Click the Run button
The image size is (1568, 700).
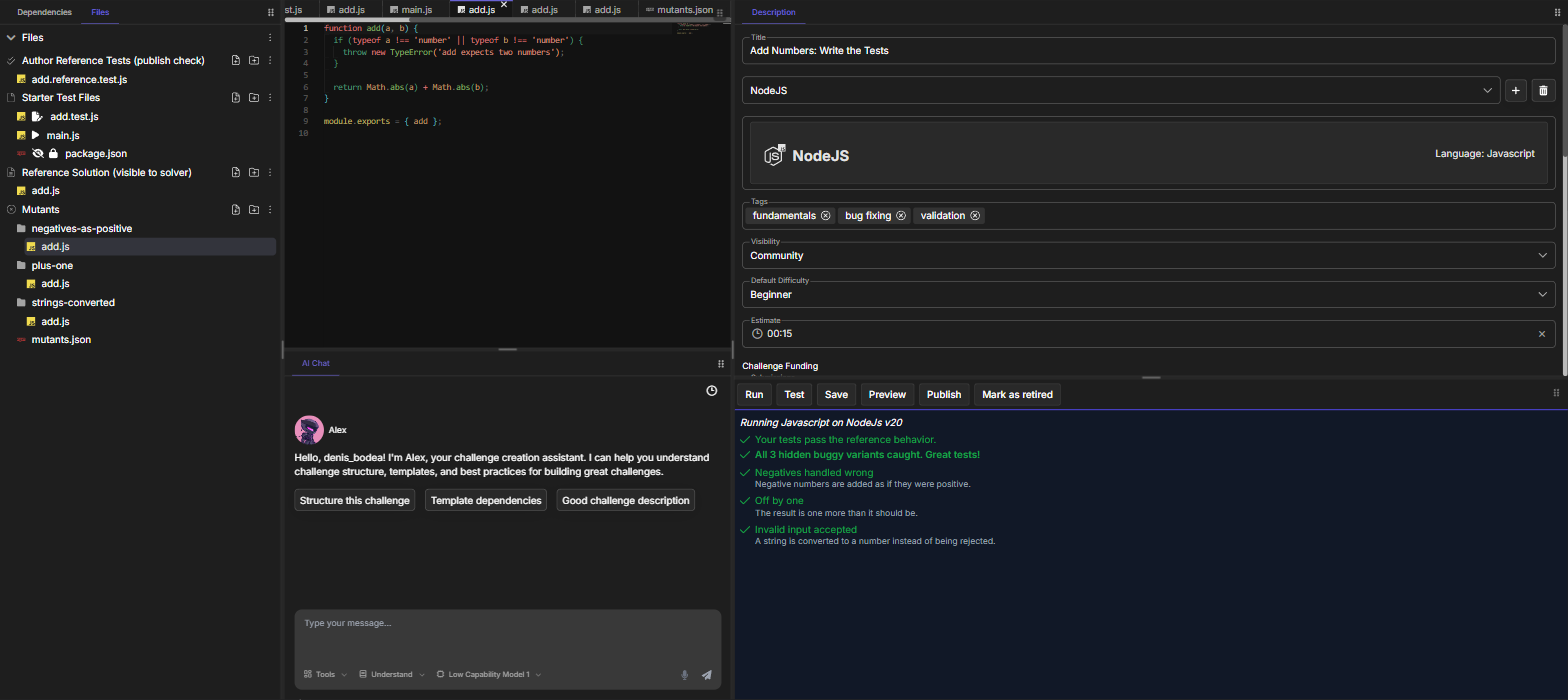click(x=754, y=394)
